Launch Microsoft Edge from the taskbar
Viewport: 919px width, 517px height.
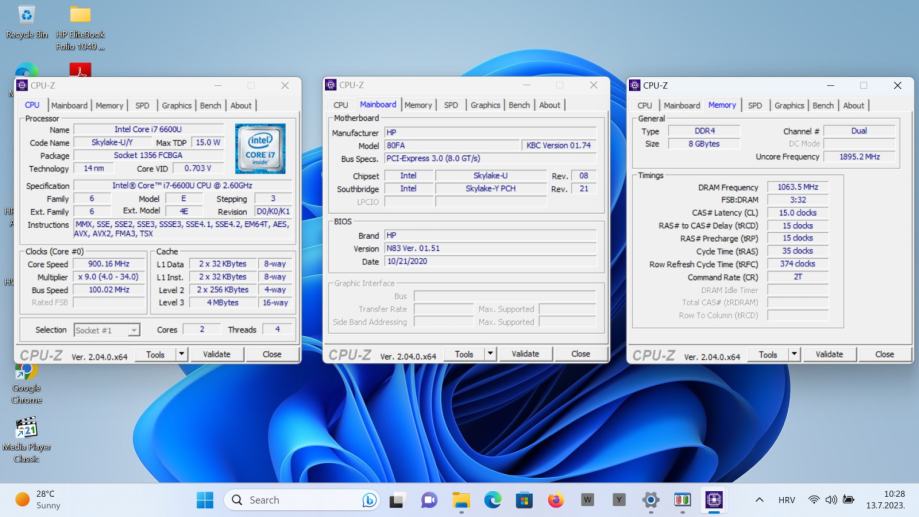pyautogui.click(x=493, y=500)
